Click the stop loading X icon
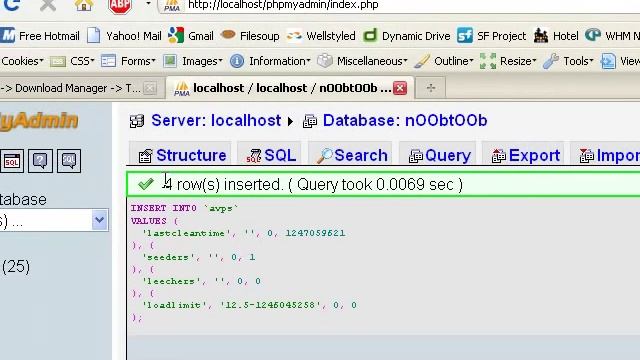The width and height of the screenshot is (640, 360). tap(48, 5)
